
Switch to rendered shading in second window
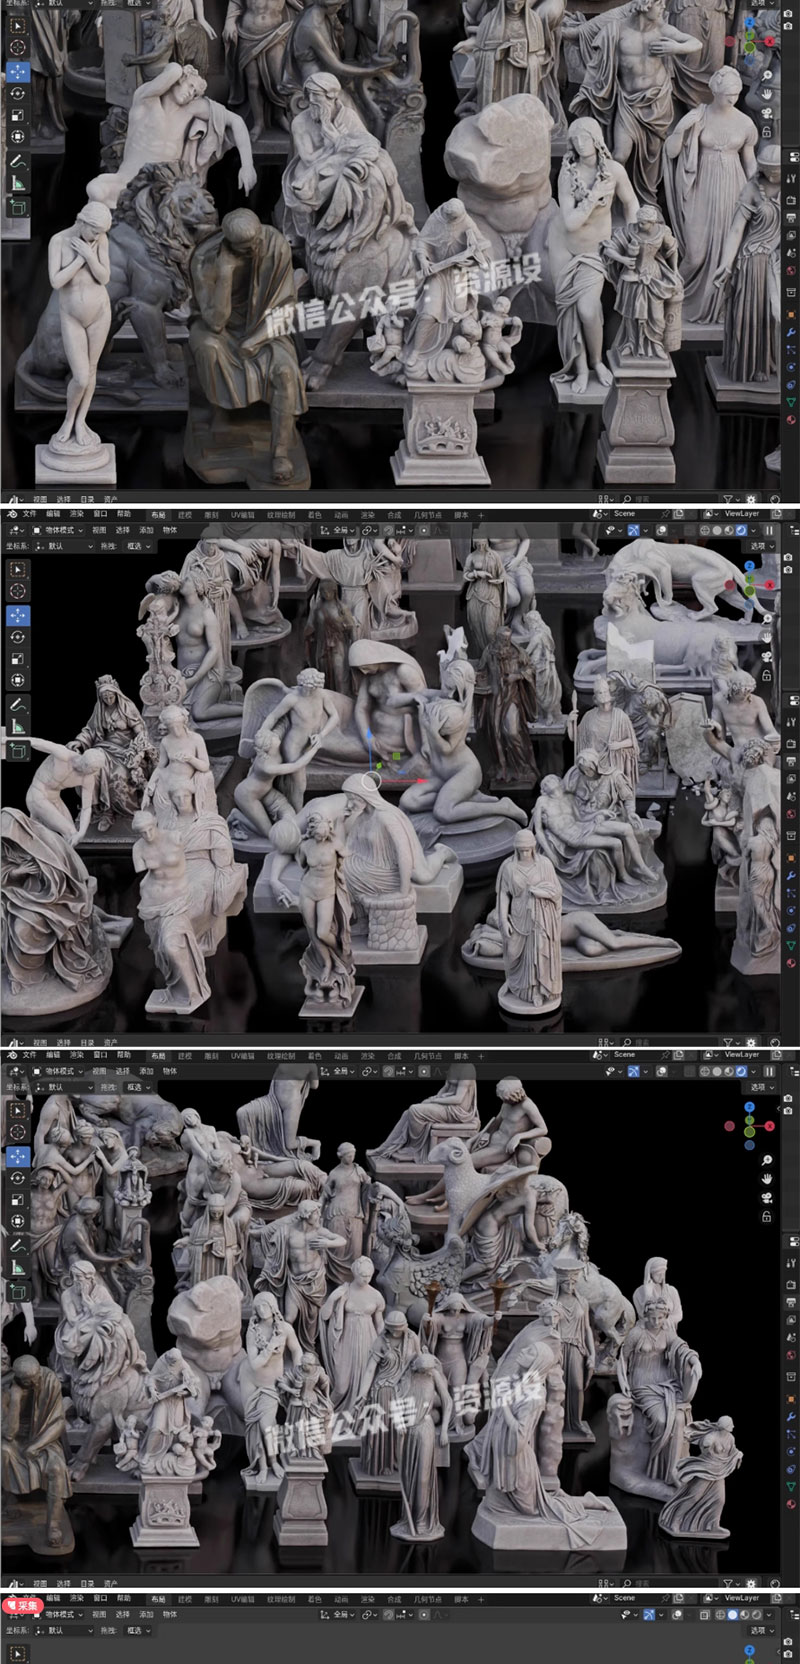click(741, 531)
